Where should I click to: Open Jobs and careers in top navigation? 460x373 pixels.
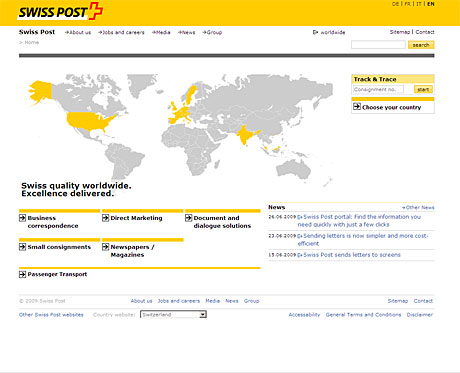click(121, 32)
